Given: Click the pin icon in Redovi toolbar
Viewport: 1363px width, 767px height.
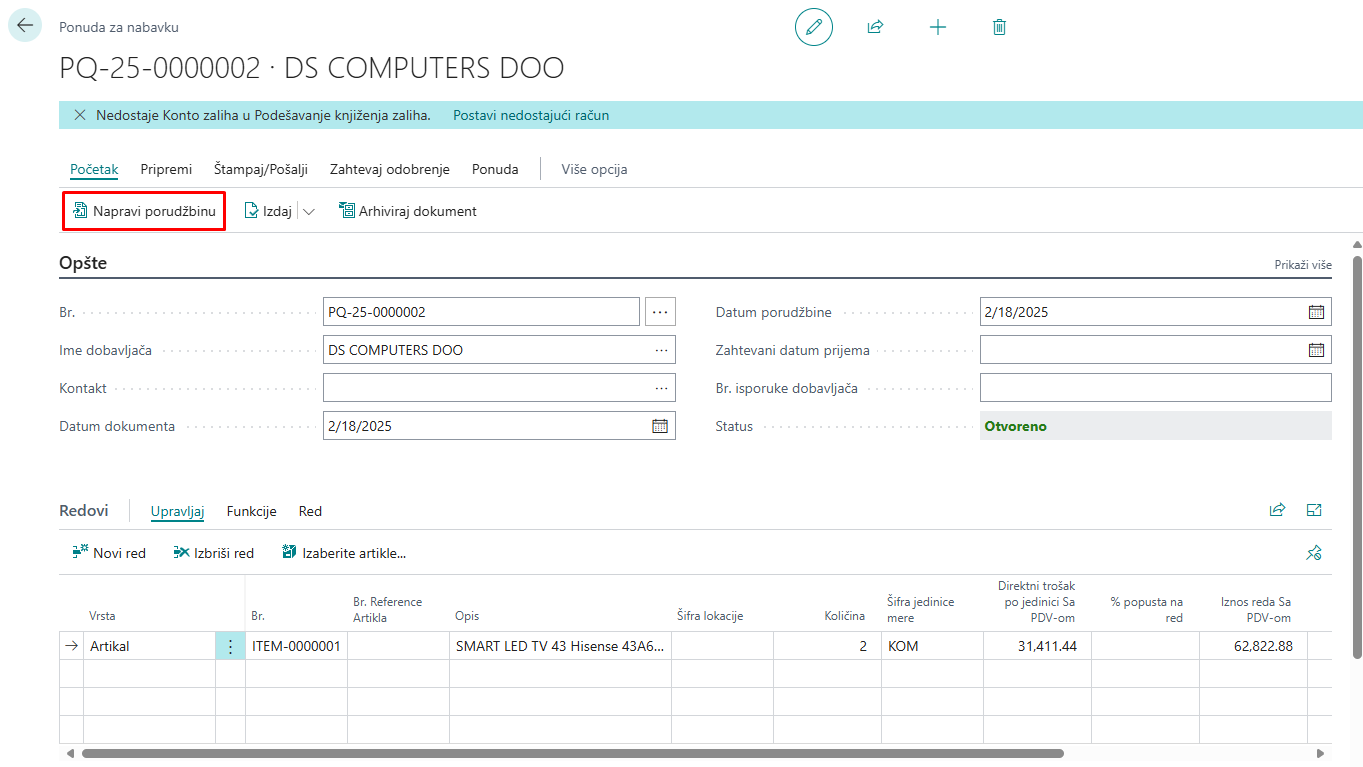Looking at the screenshot, I should click(1314, 553).
